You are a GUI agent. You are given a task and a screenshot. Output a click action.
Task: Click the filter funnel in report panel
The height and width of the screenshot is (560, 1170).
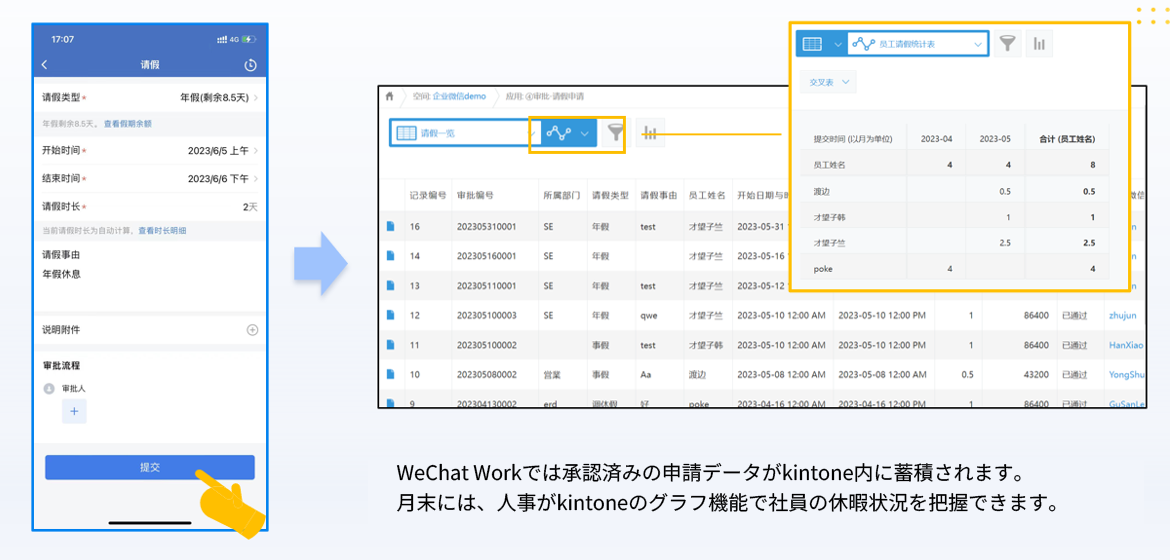click(x=1007, y=44)
